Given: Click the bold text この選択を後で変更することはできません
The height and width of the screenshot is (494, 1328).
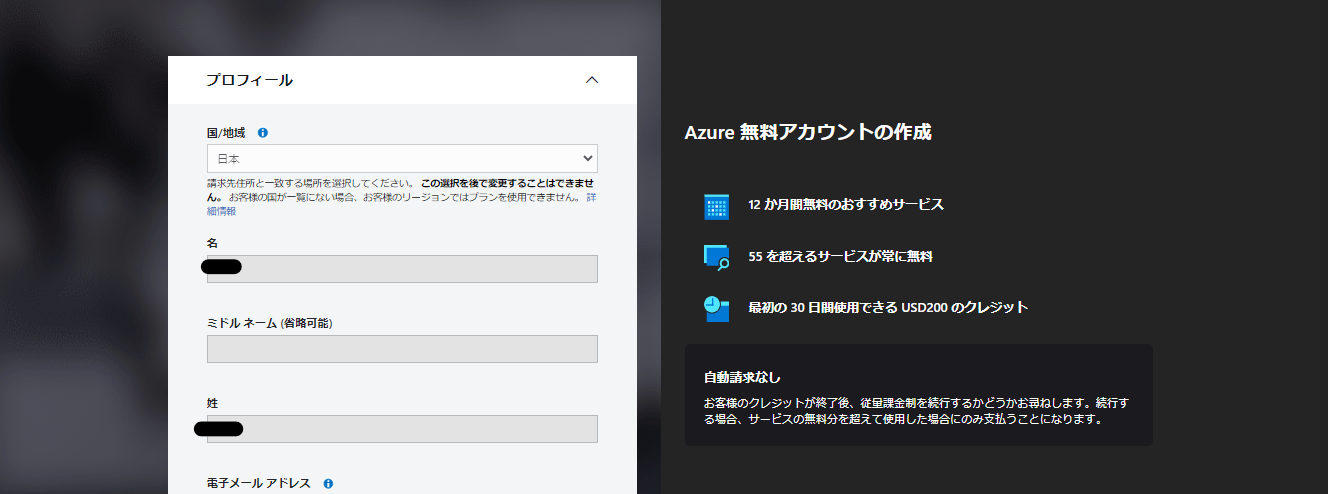Looking at the screenshot, I should (402, 190).
